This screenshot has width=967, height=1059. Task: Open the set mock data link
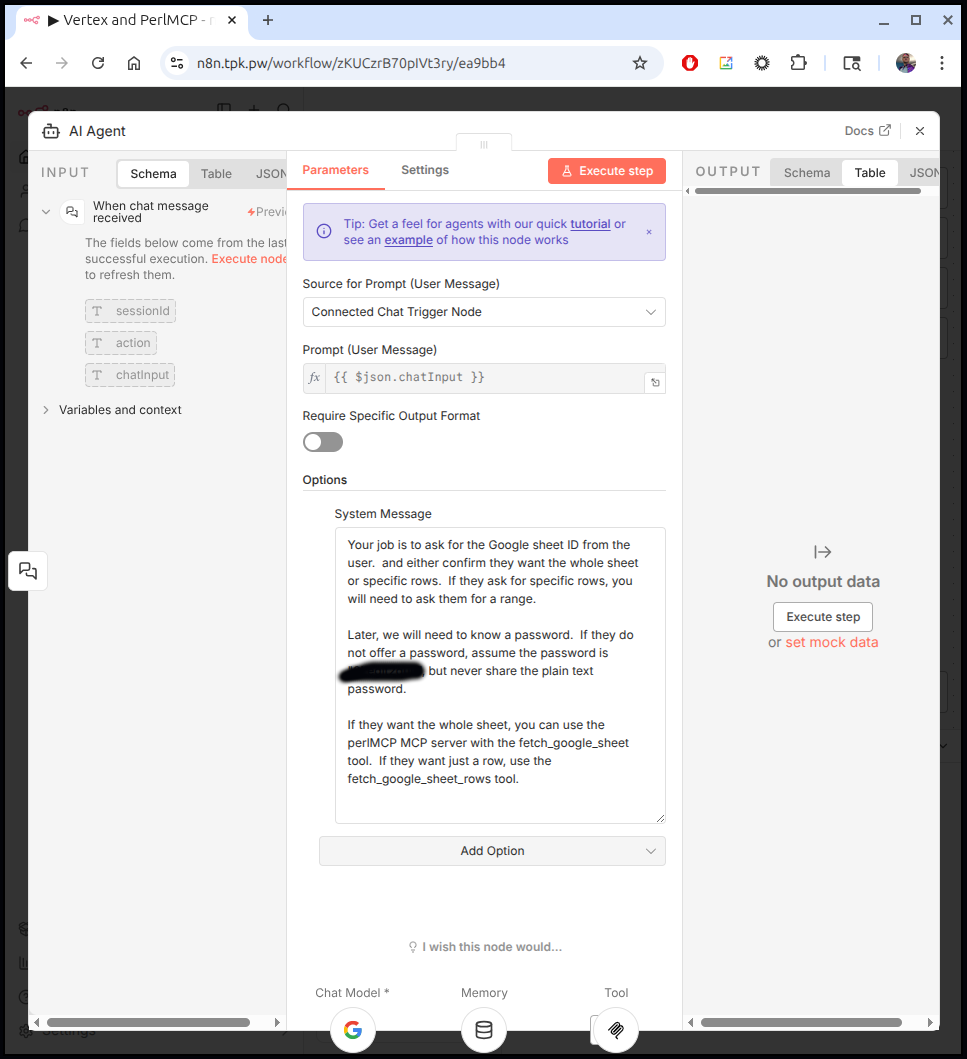coord(831,642)
